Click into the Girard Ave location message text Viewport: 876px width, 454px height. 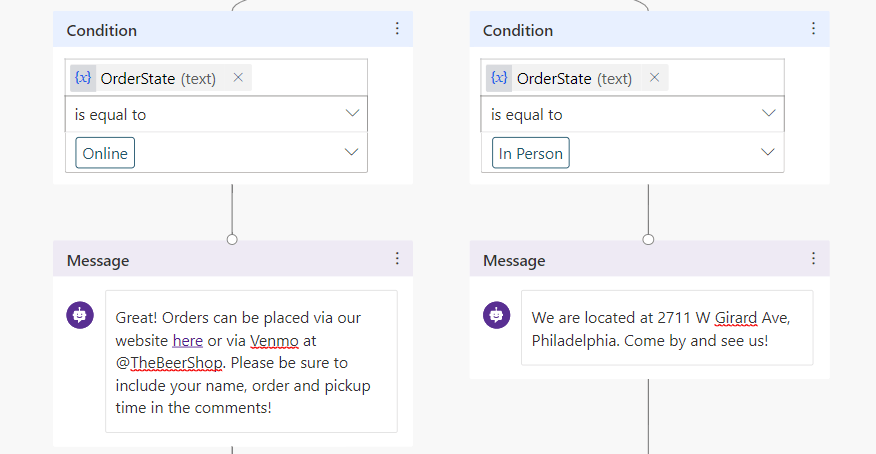[x=660, y=328]
